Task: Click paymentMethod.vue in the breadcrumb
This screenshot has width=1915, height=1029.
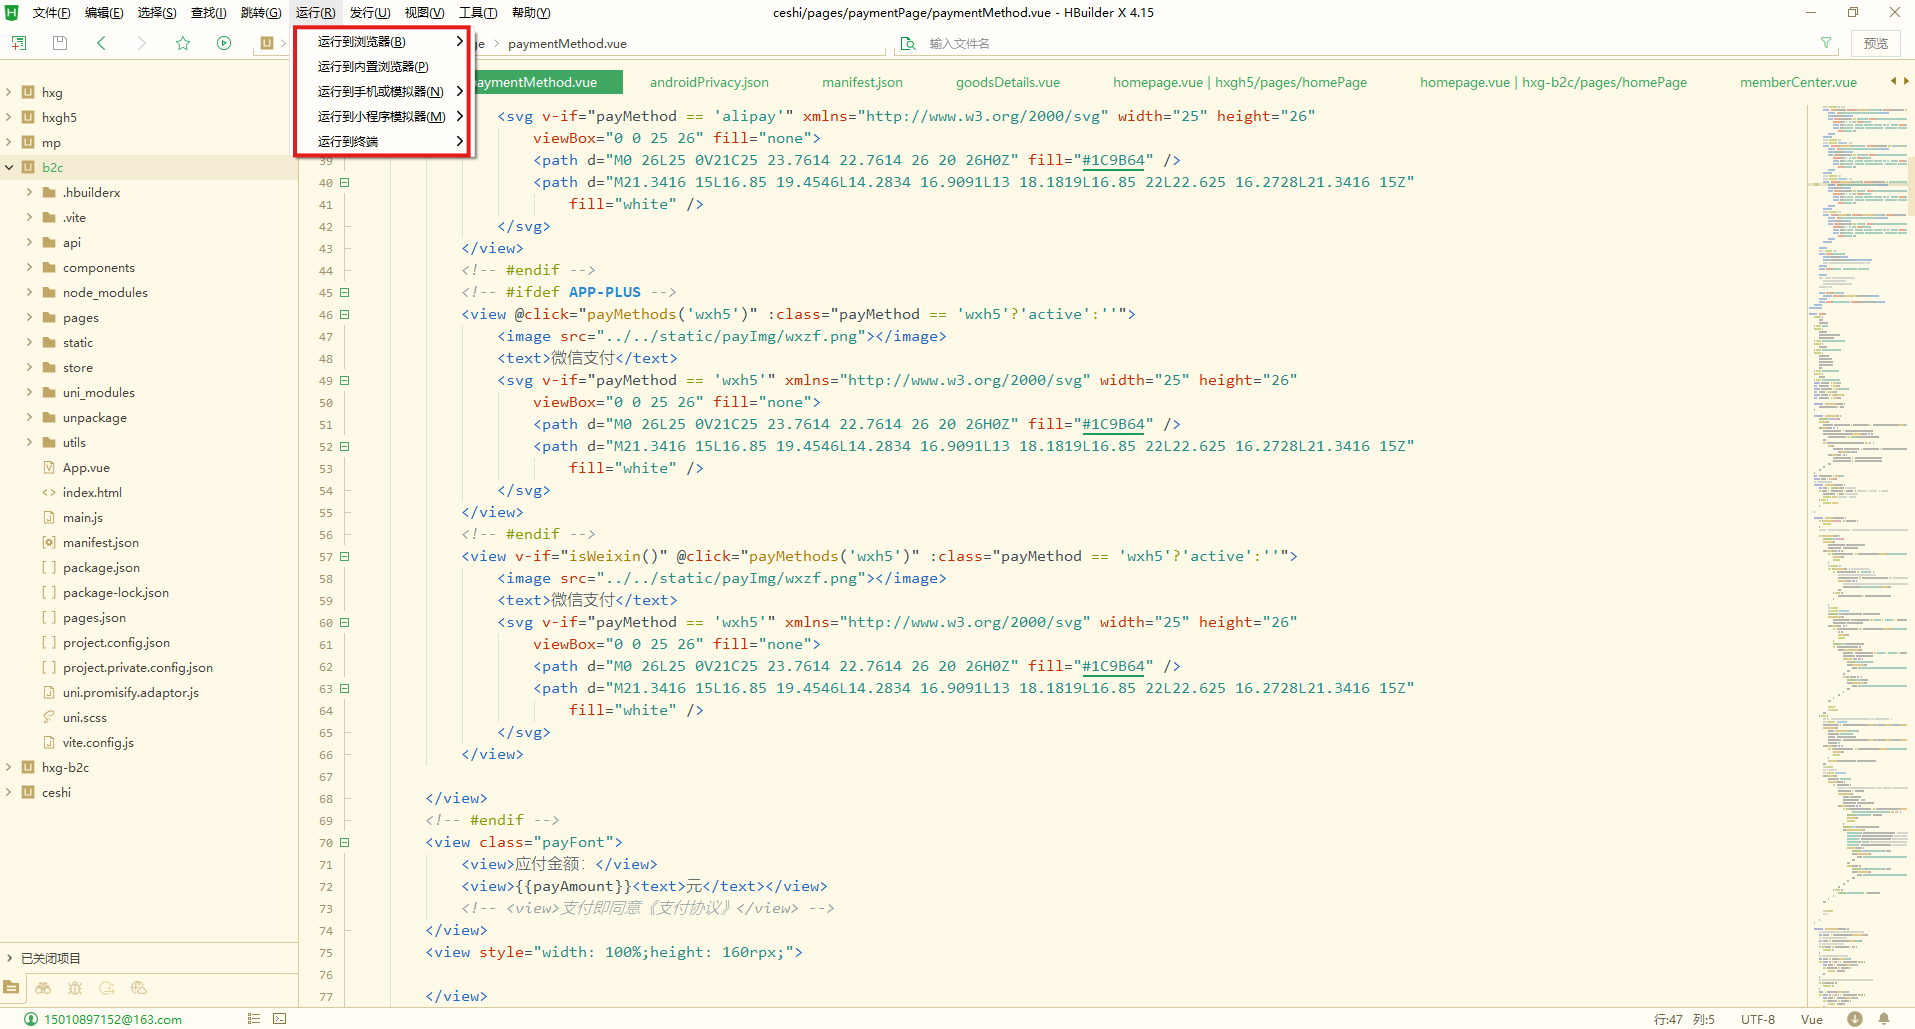Action: pyautogui.click(x=567, y=43)
